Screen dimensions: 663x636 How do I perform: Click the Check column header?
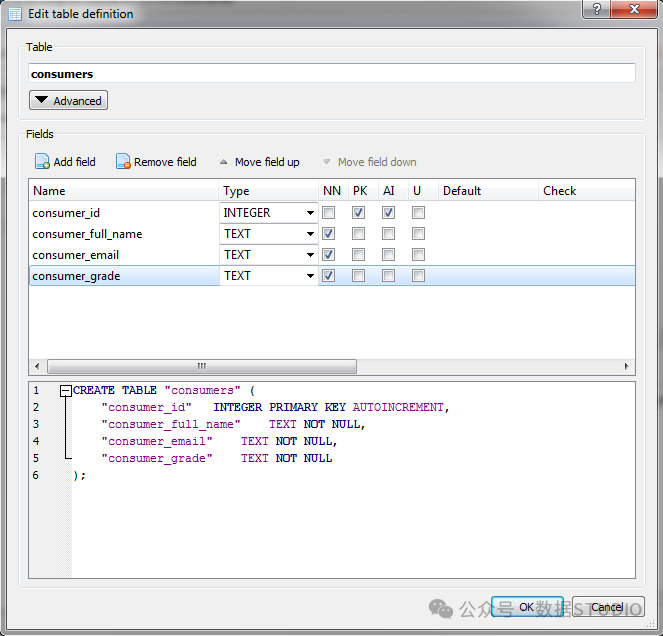tap(587, 191)
